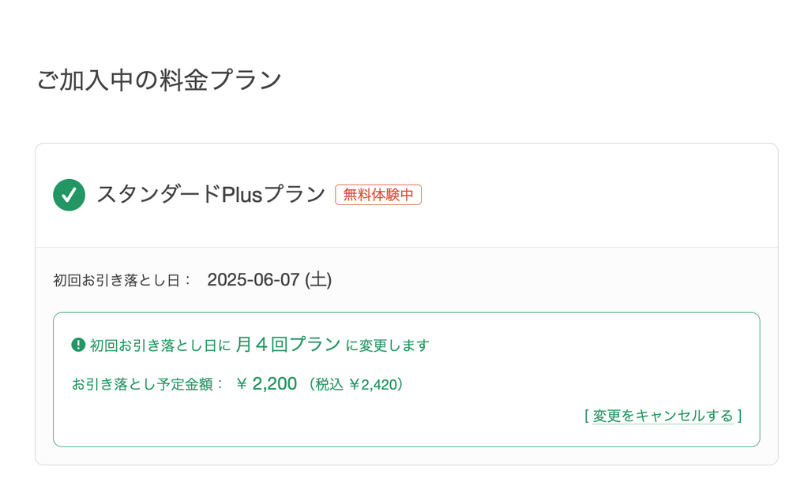Click the 初回お引き落とし日に green notice text
This screenshot has width=800, height=500.
tap(160, 345)
